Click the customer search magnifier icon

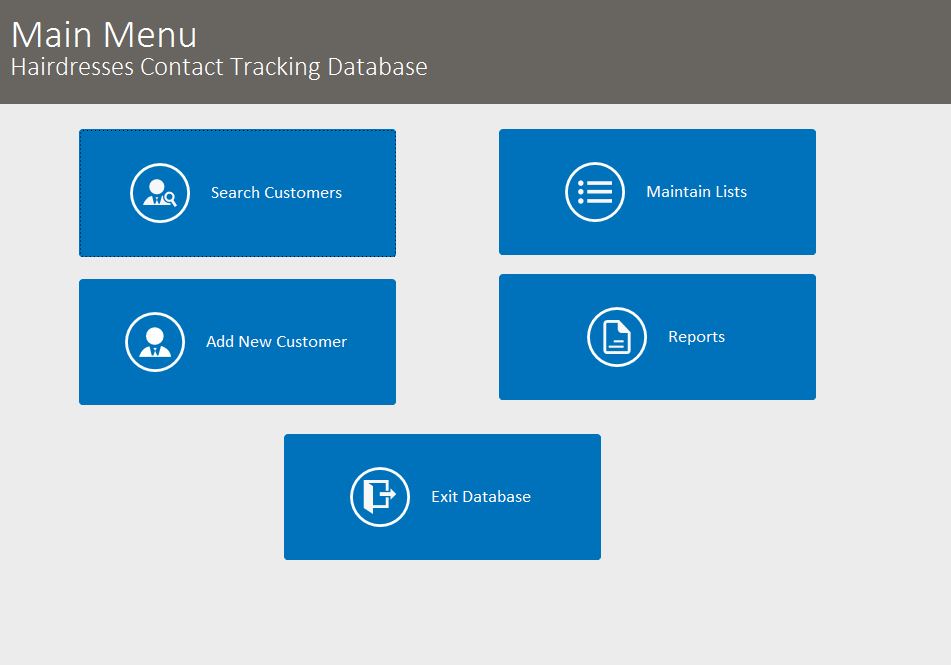point(160,193)
